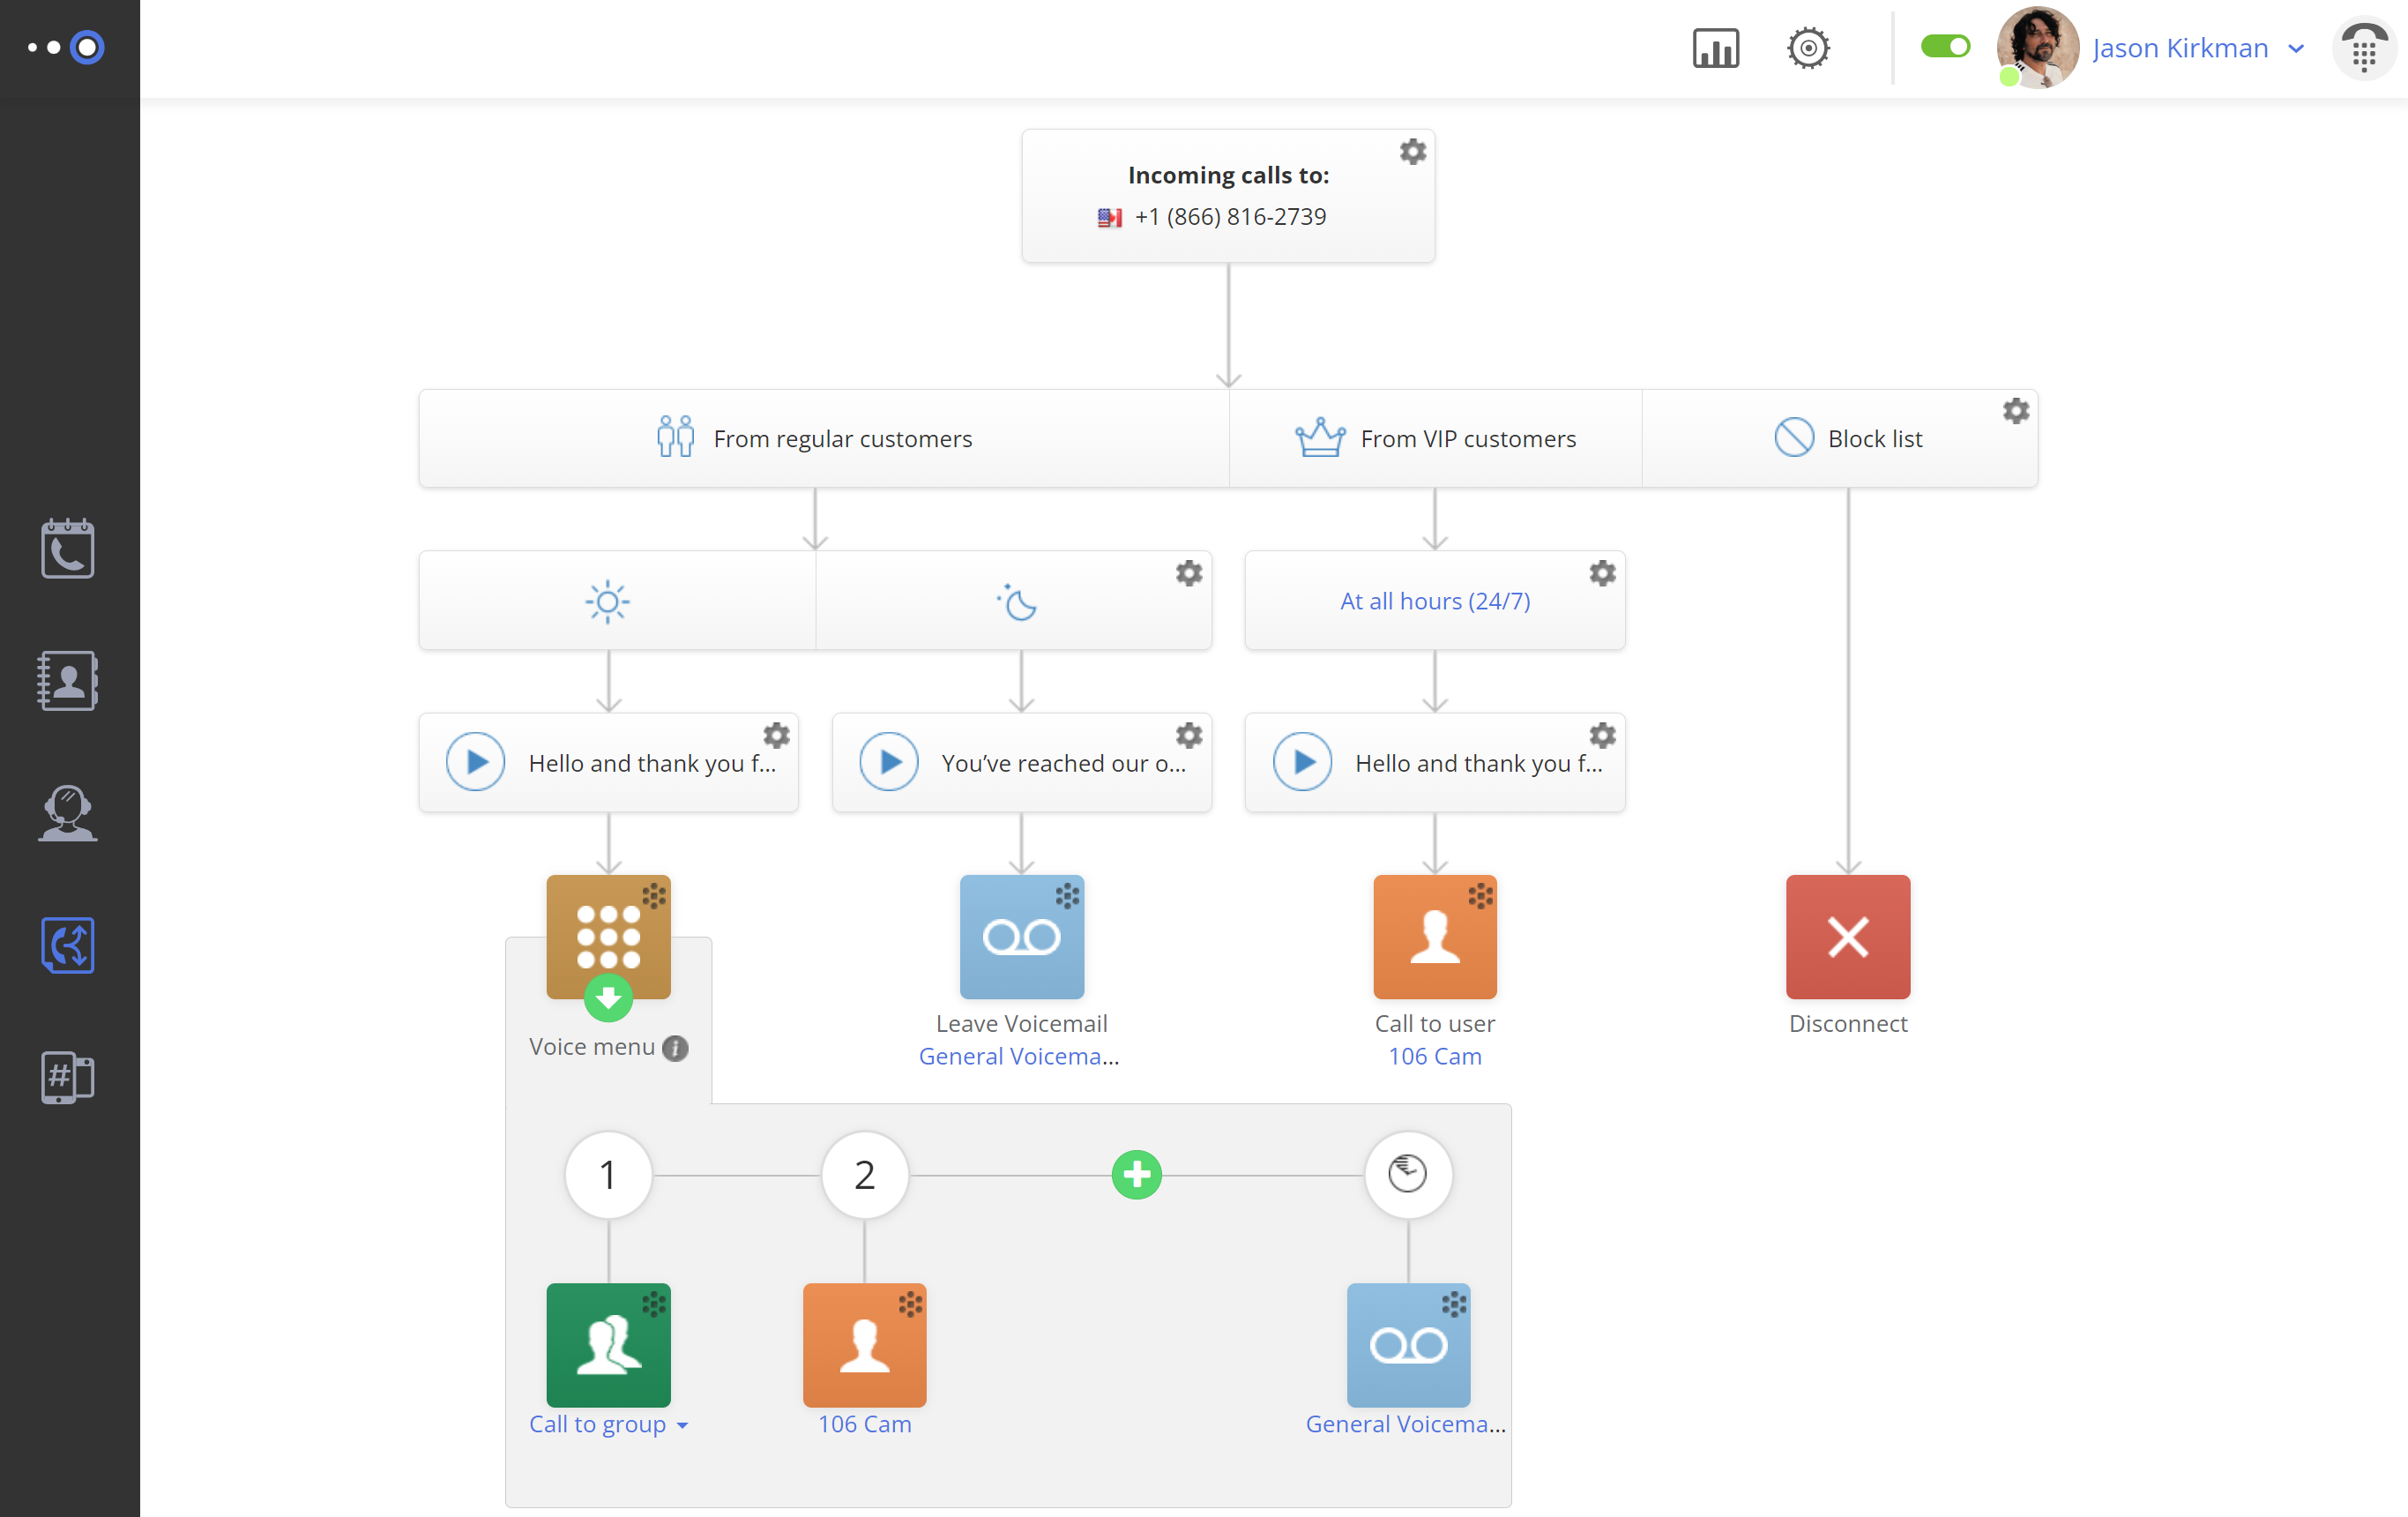Open the contacts address book icon

(67, 680)
